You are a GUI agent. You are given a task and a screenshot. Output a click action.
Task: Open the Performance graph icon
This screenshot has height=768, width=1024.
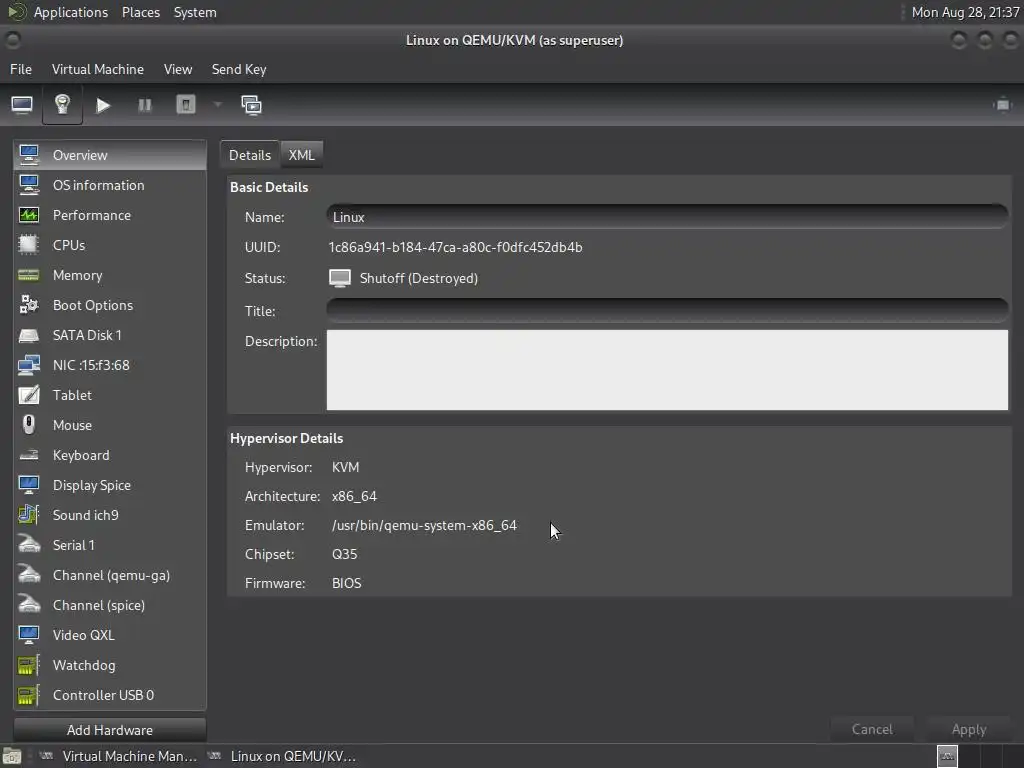tap(29, 215)
